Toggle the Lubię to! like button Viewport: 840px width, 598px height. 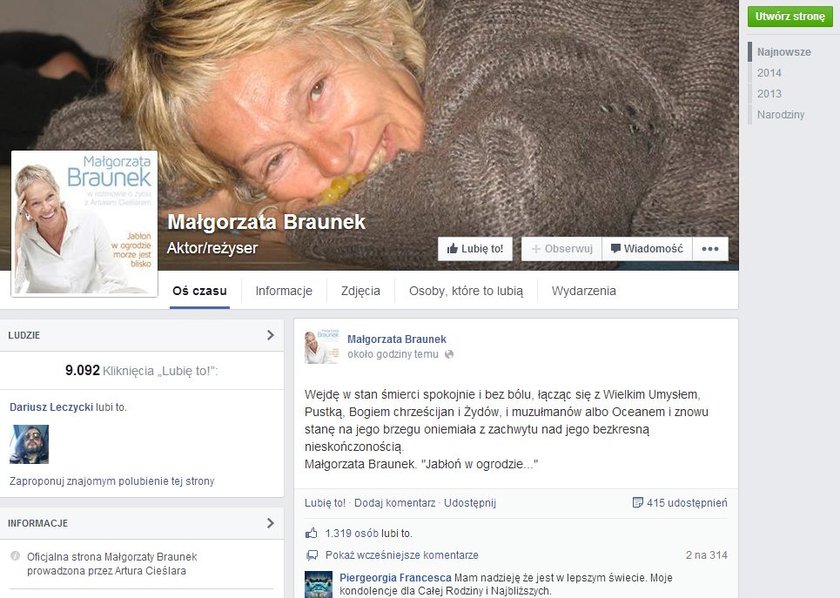475,249
